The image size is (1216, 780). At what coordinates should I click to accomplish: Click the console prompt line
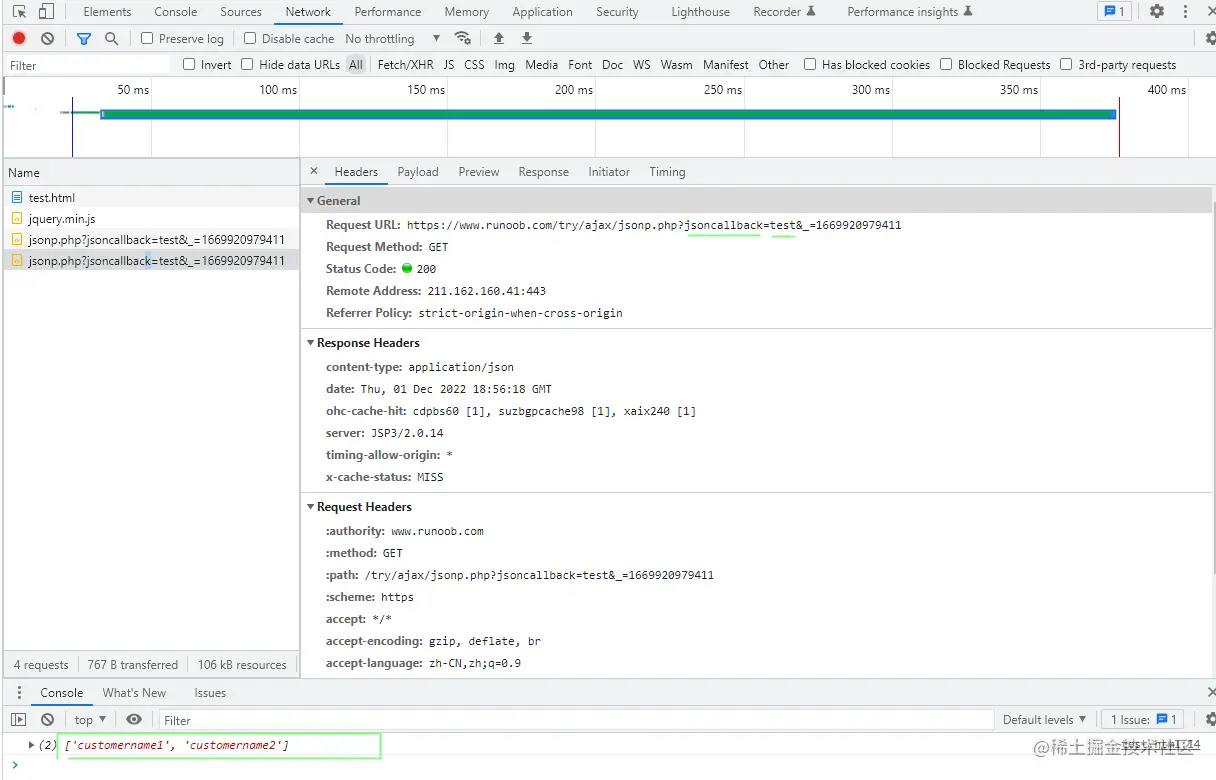(608, 767)
